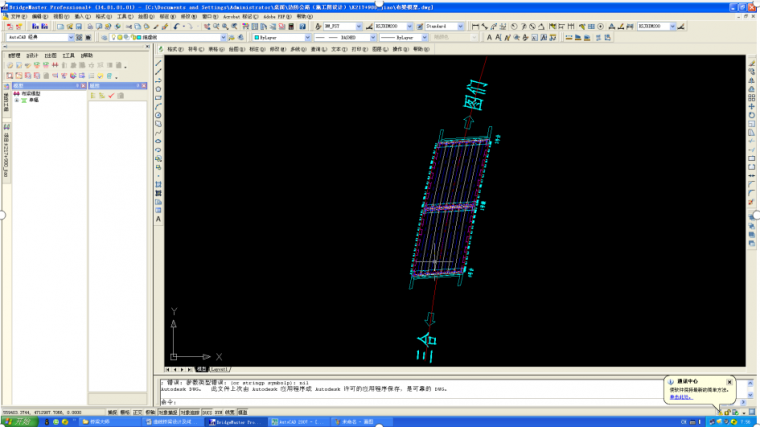Viewport: 760px width, 427px height.
Task: Open the Standard table style dropdown
Action: [x=460, y=26]
